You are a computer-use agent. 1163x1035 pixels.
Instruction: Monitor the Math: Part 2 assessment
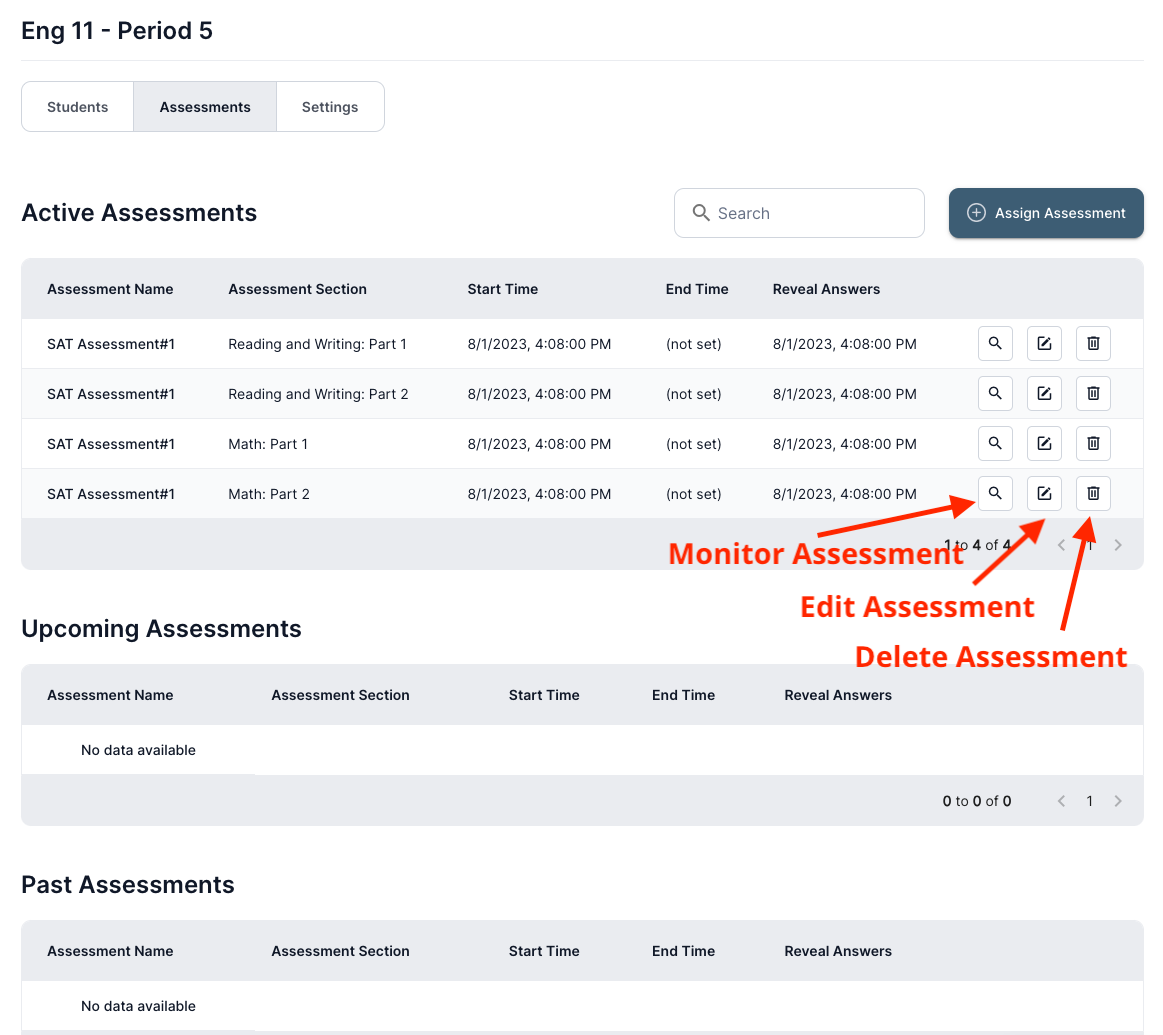995,493
